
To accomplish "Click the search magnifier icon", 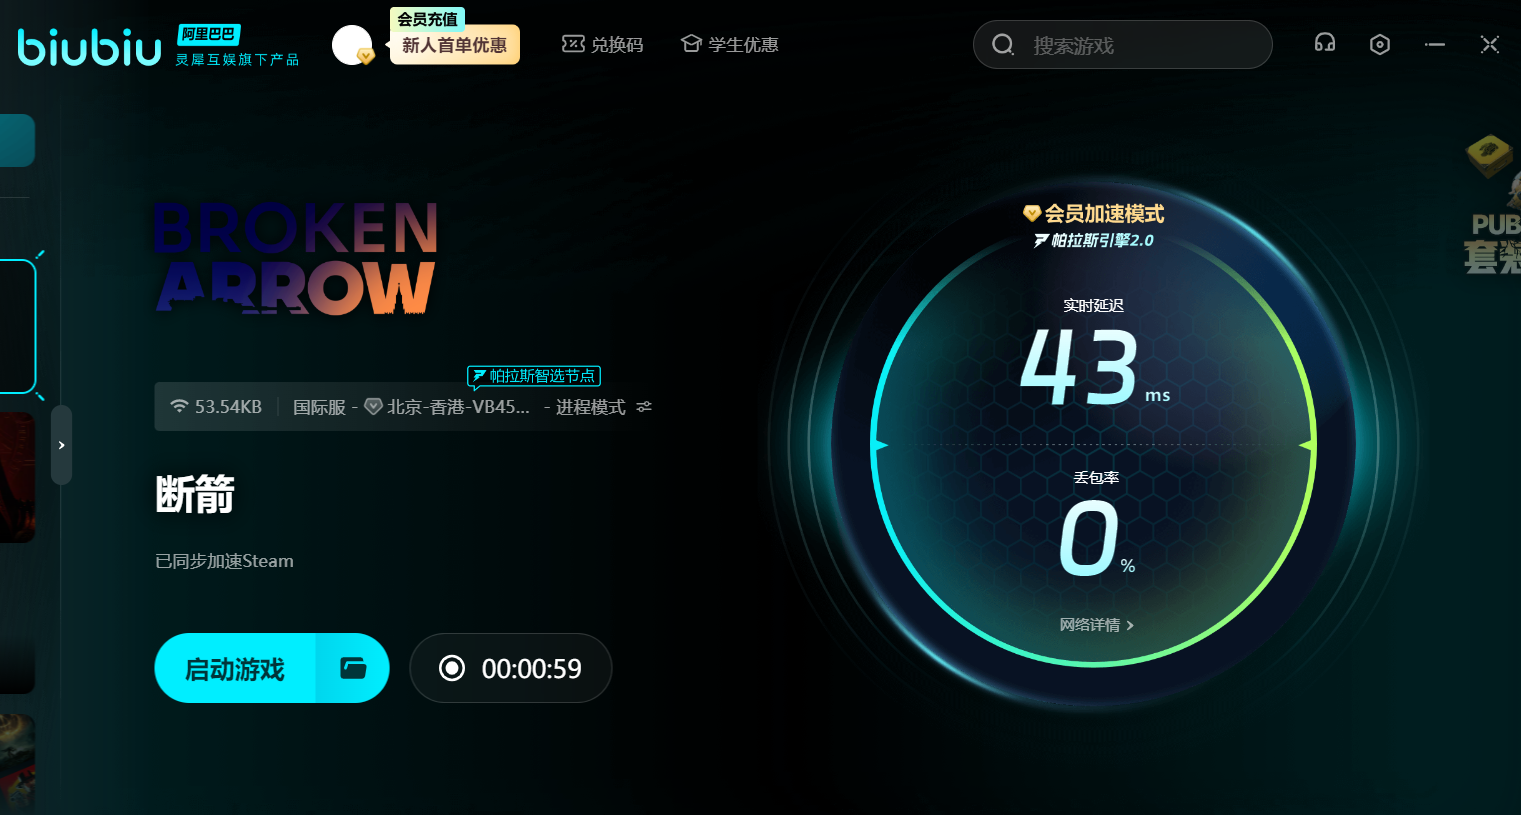I will [x=1003, y=45].
